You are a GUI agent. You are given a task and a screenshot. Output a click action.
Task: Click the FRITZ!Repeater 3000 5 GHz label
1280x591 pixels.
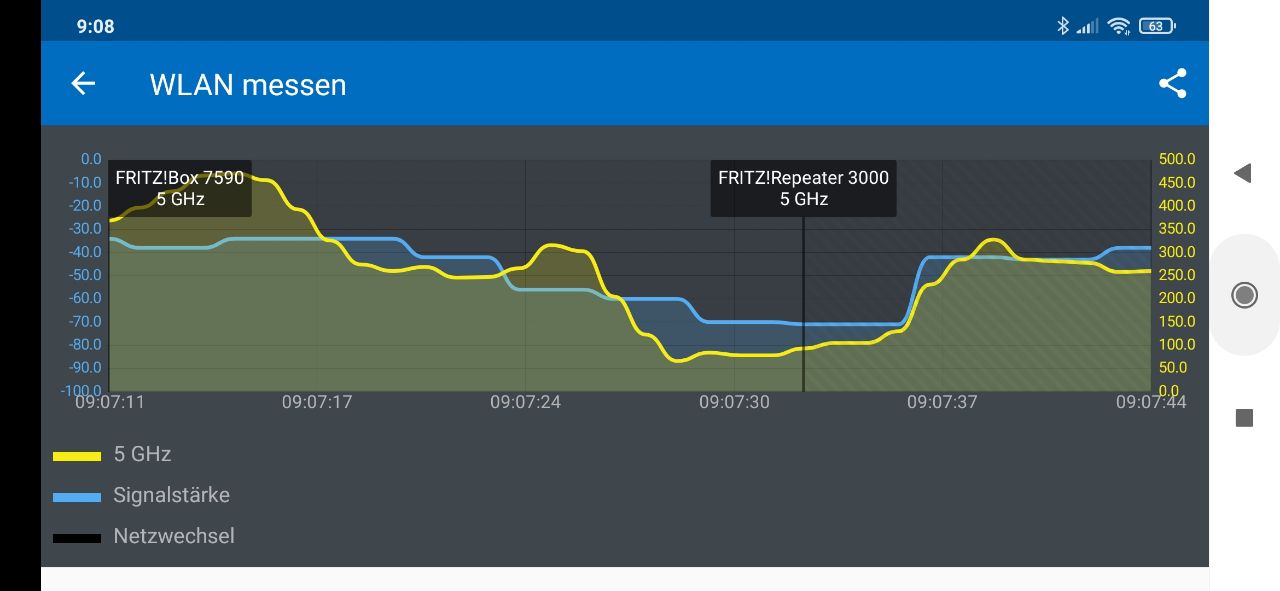tap(804, 188)
